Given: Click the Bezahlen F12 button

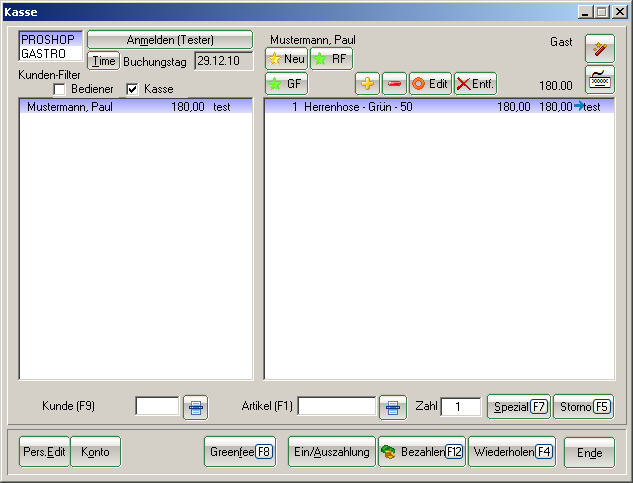Looking at the screenshot, I should [x=421, y=452].
